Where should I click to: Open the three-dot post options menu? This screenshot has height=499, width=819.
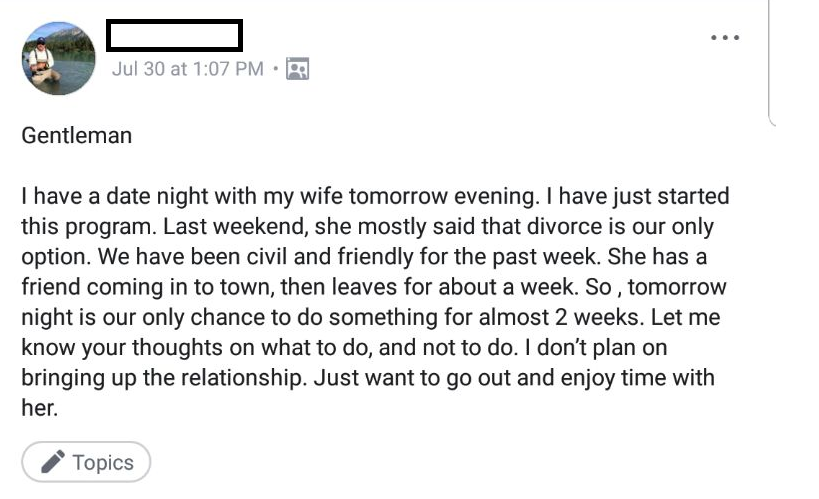tap(724, 38)
